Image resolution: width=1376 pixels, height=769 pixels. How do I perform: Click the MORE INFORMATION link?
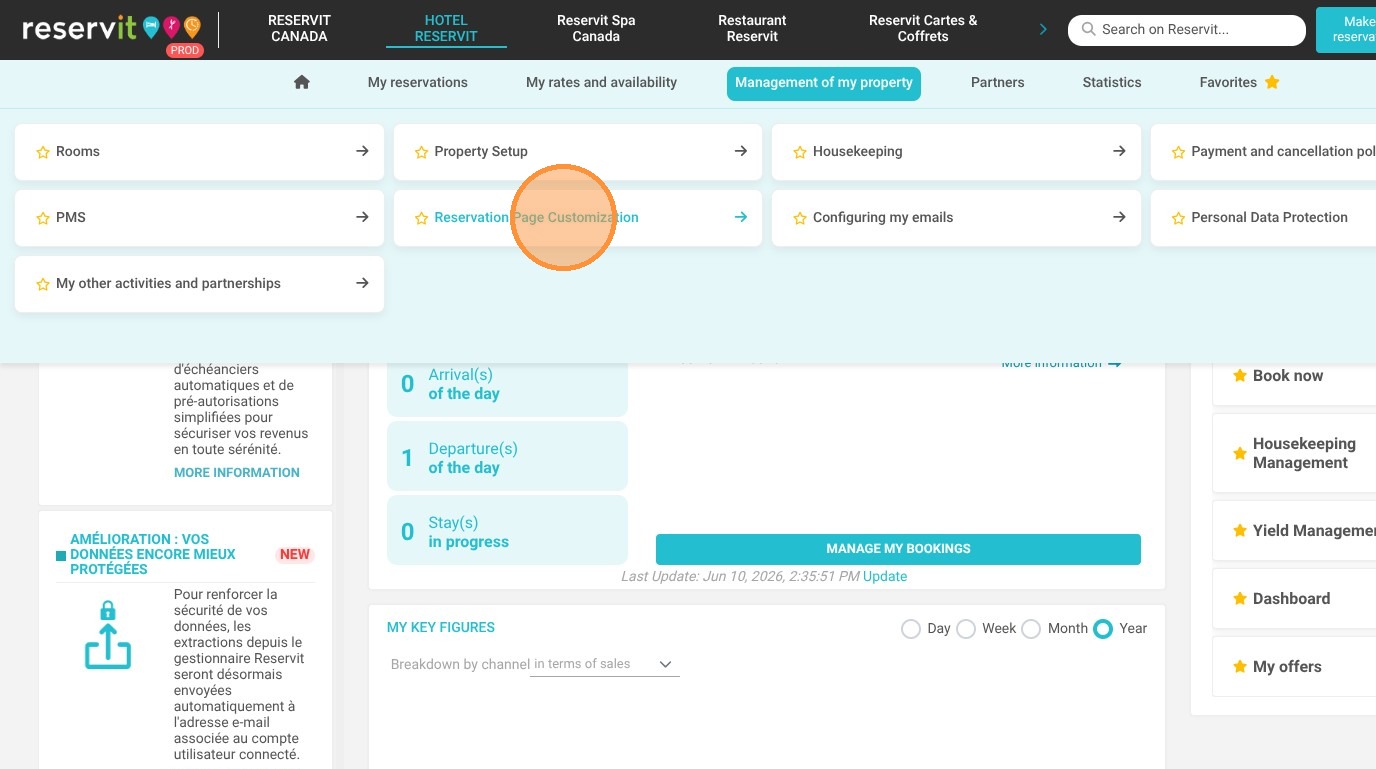[x=237, y=473]
